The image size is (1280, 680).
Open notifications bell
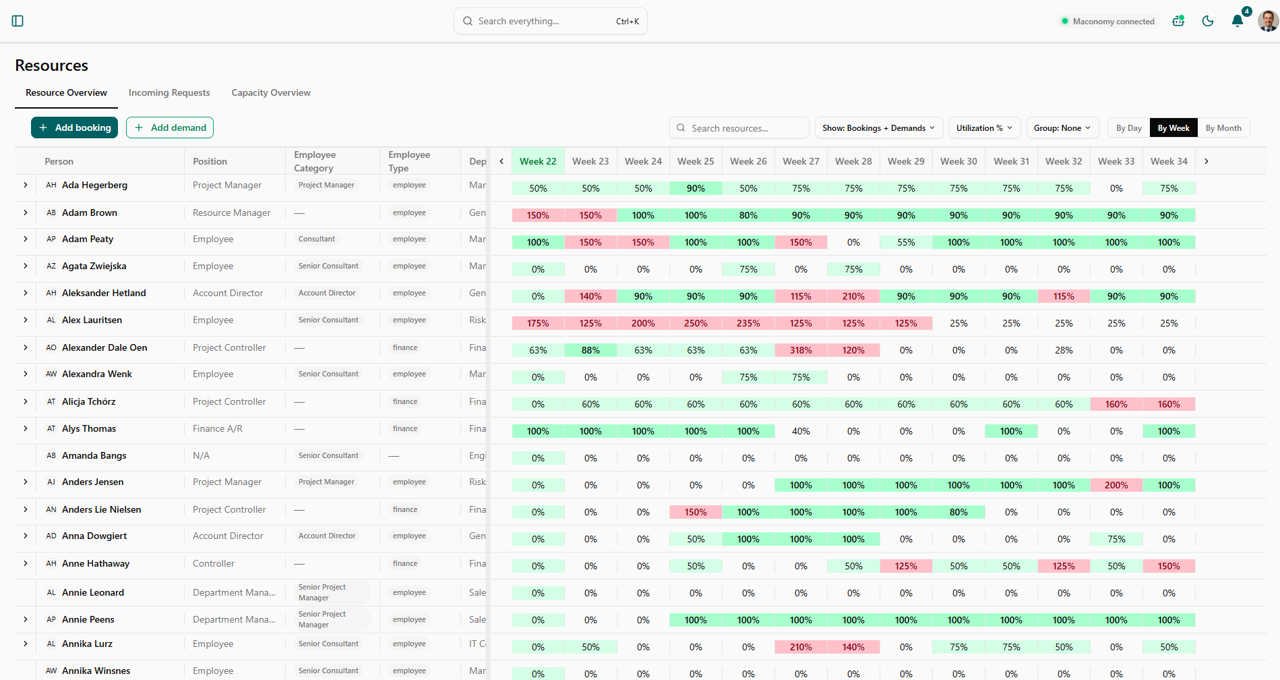1237,21
